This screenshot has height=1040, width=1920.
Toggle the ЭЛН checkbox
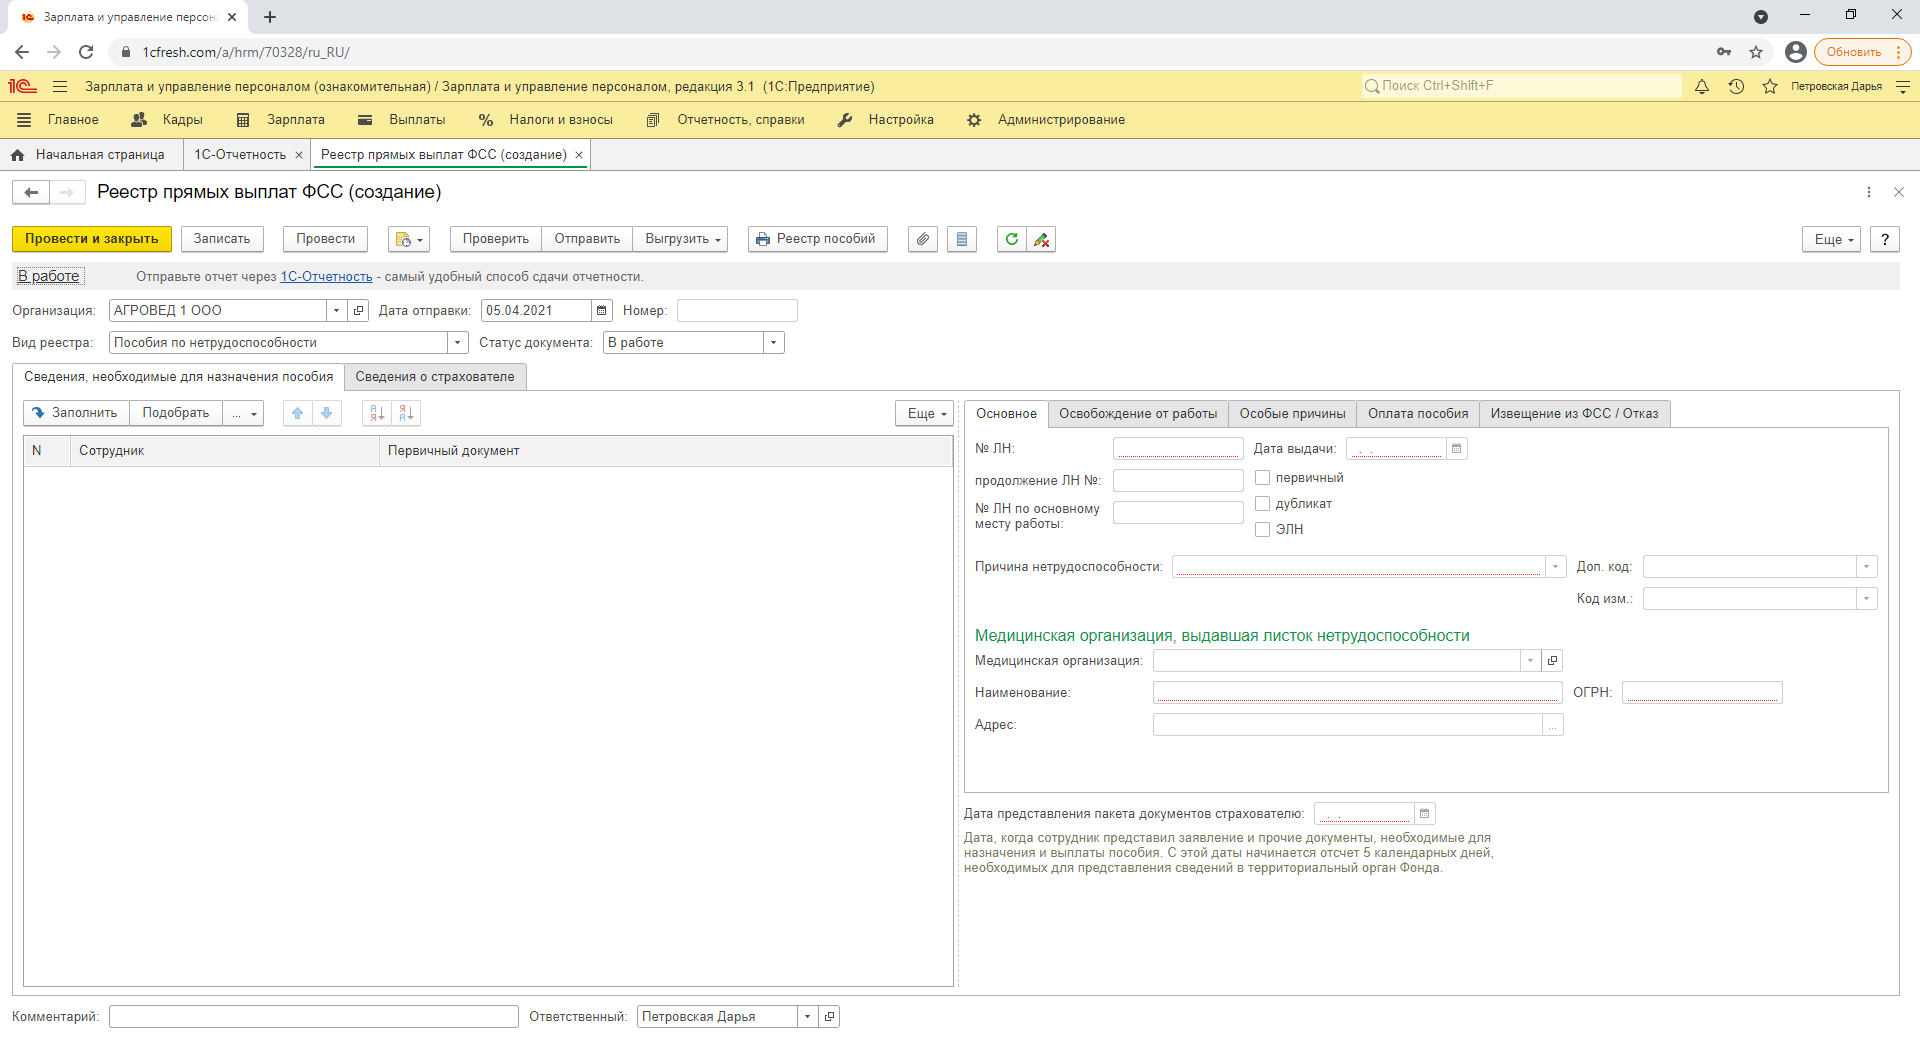1262,530
